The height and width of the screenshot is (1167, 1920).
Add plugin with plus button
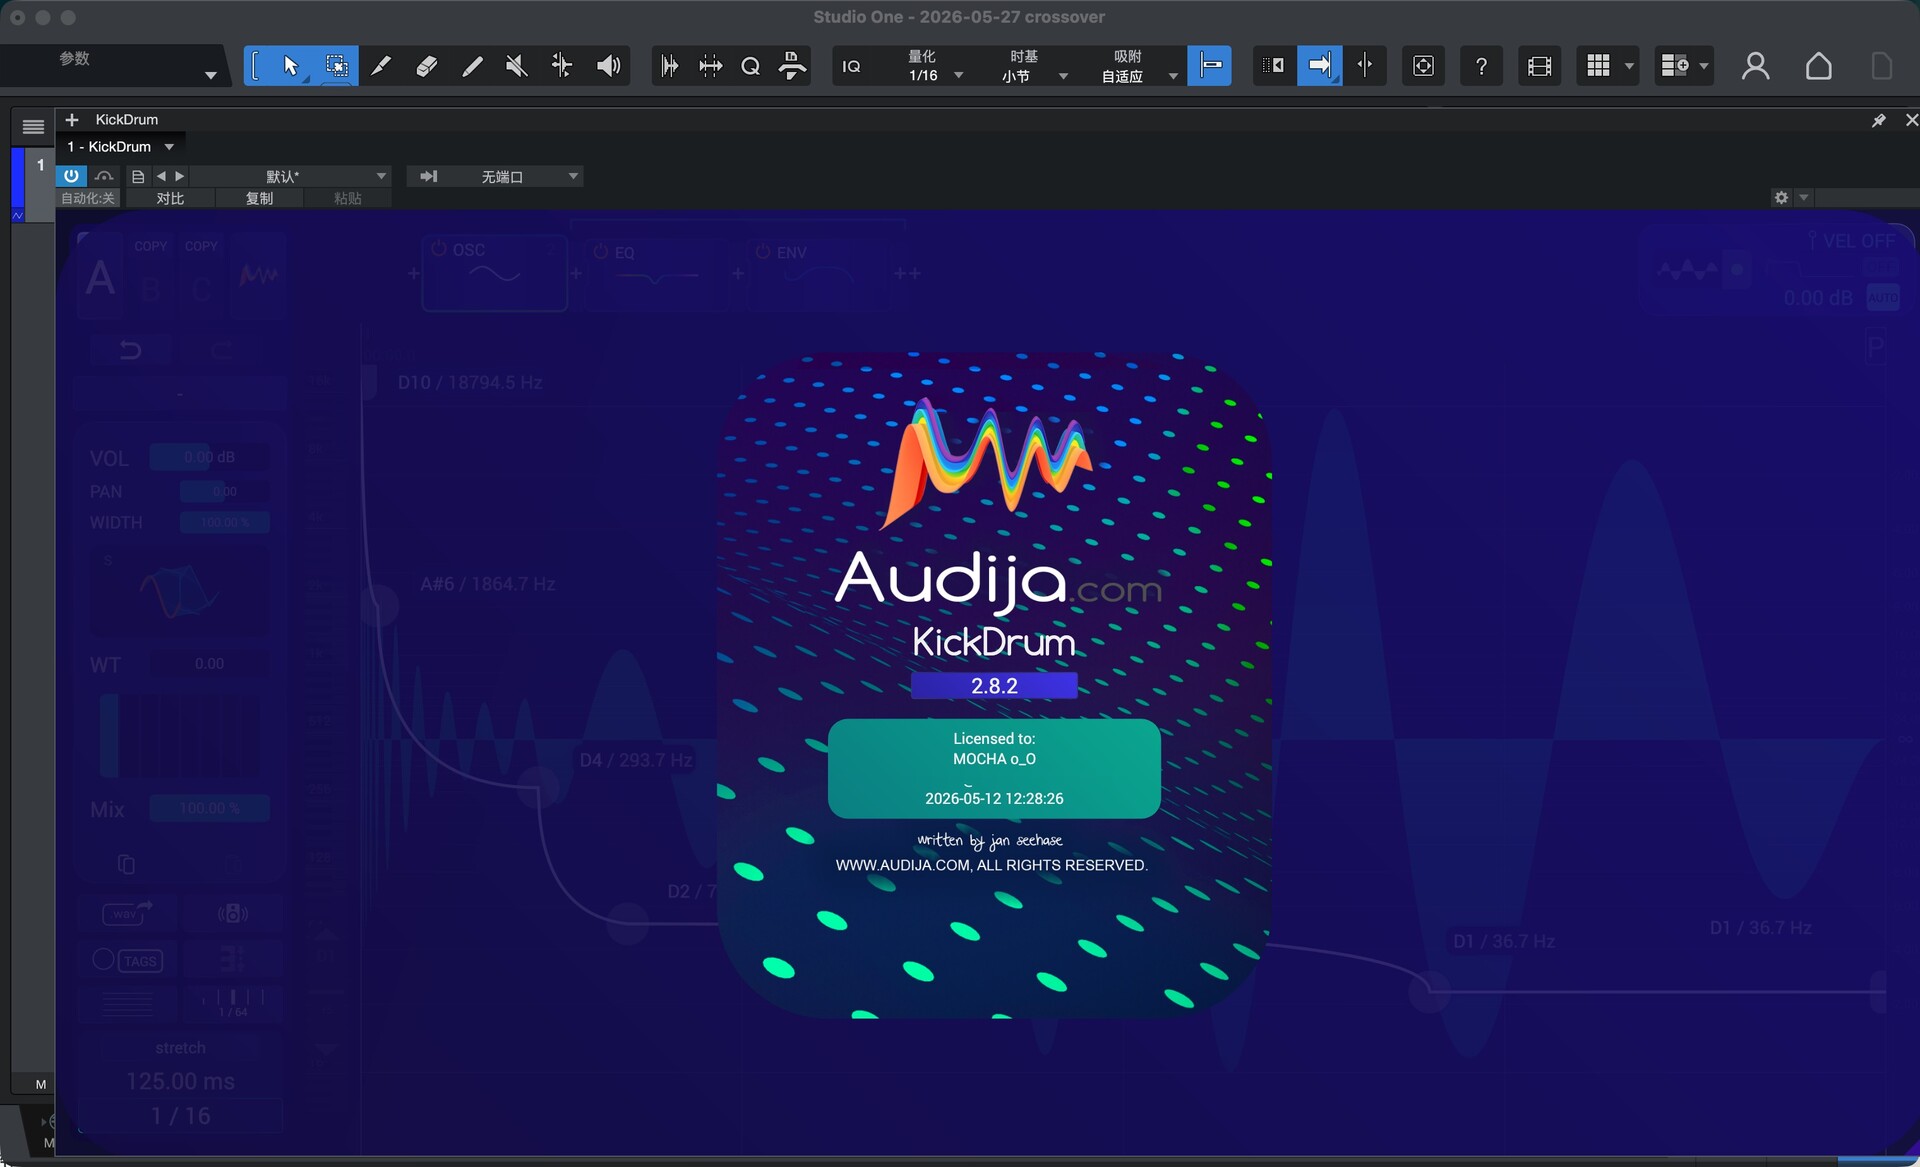tap(72, 120)
